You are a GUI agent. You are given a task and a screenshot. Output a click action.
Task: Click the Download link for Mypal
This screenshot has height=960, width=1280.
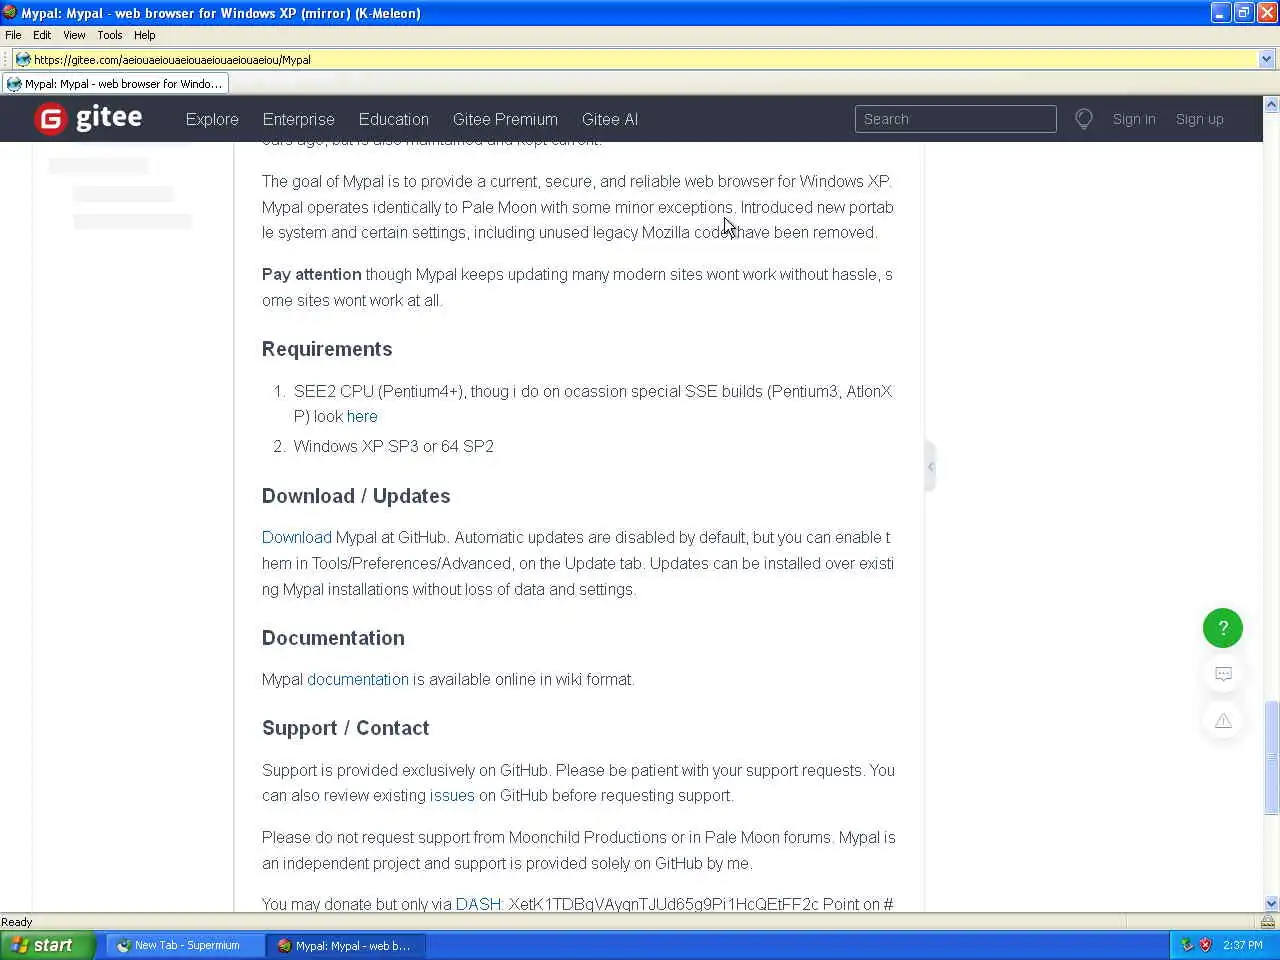click(296, 538)
